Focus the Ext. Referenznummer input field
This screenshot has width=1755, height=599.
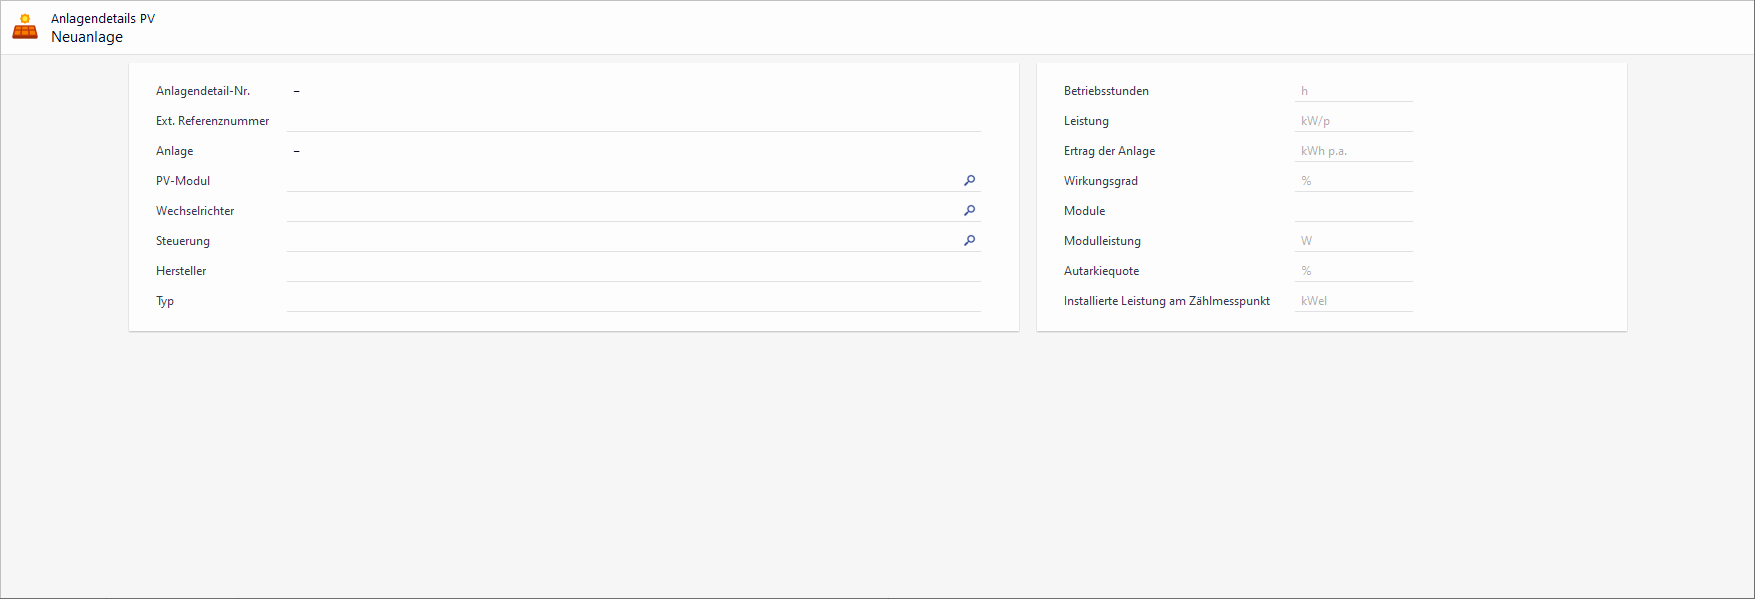[x=632, y=121]
